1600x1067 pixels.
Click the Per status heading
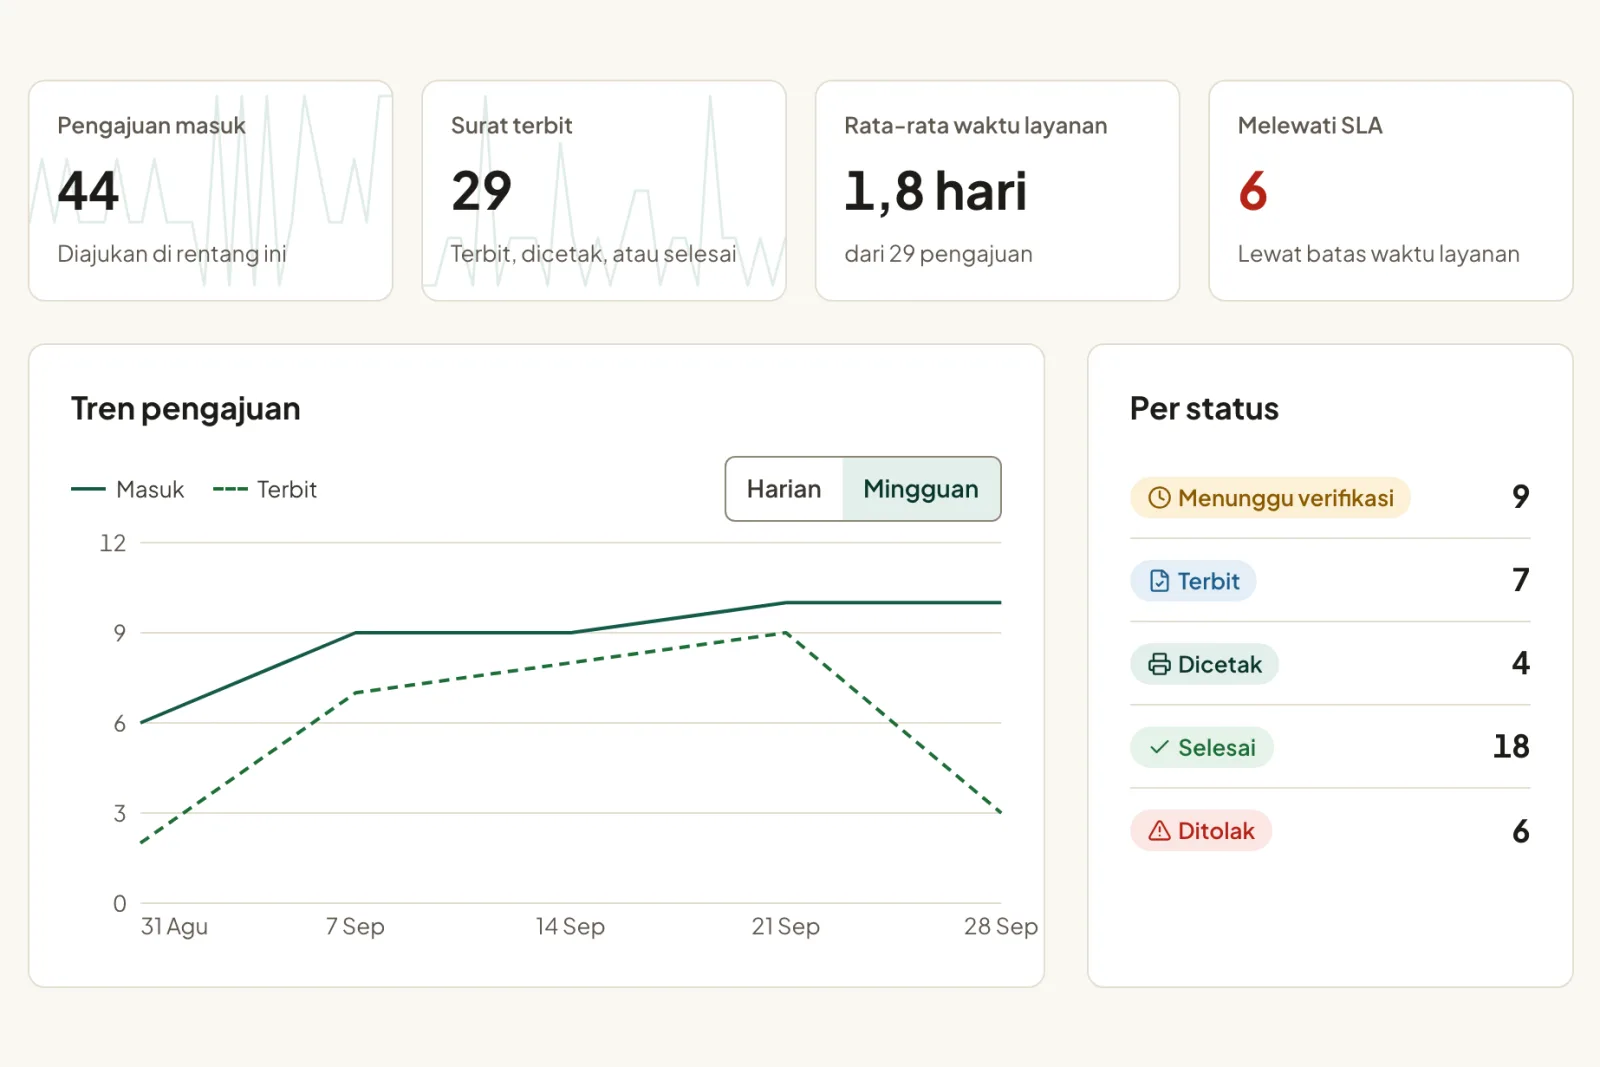(1204, 409)
